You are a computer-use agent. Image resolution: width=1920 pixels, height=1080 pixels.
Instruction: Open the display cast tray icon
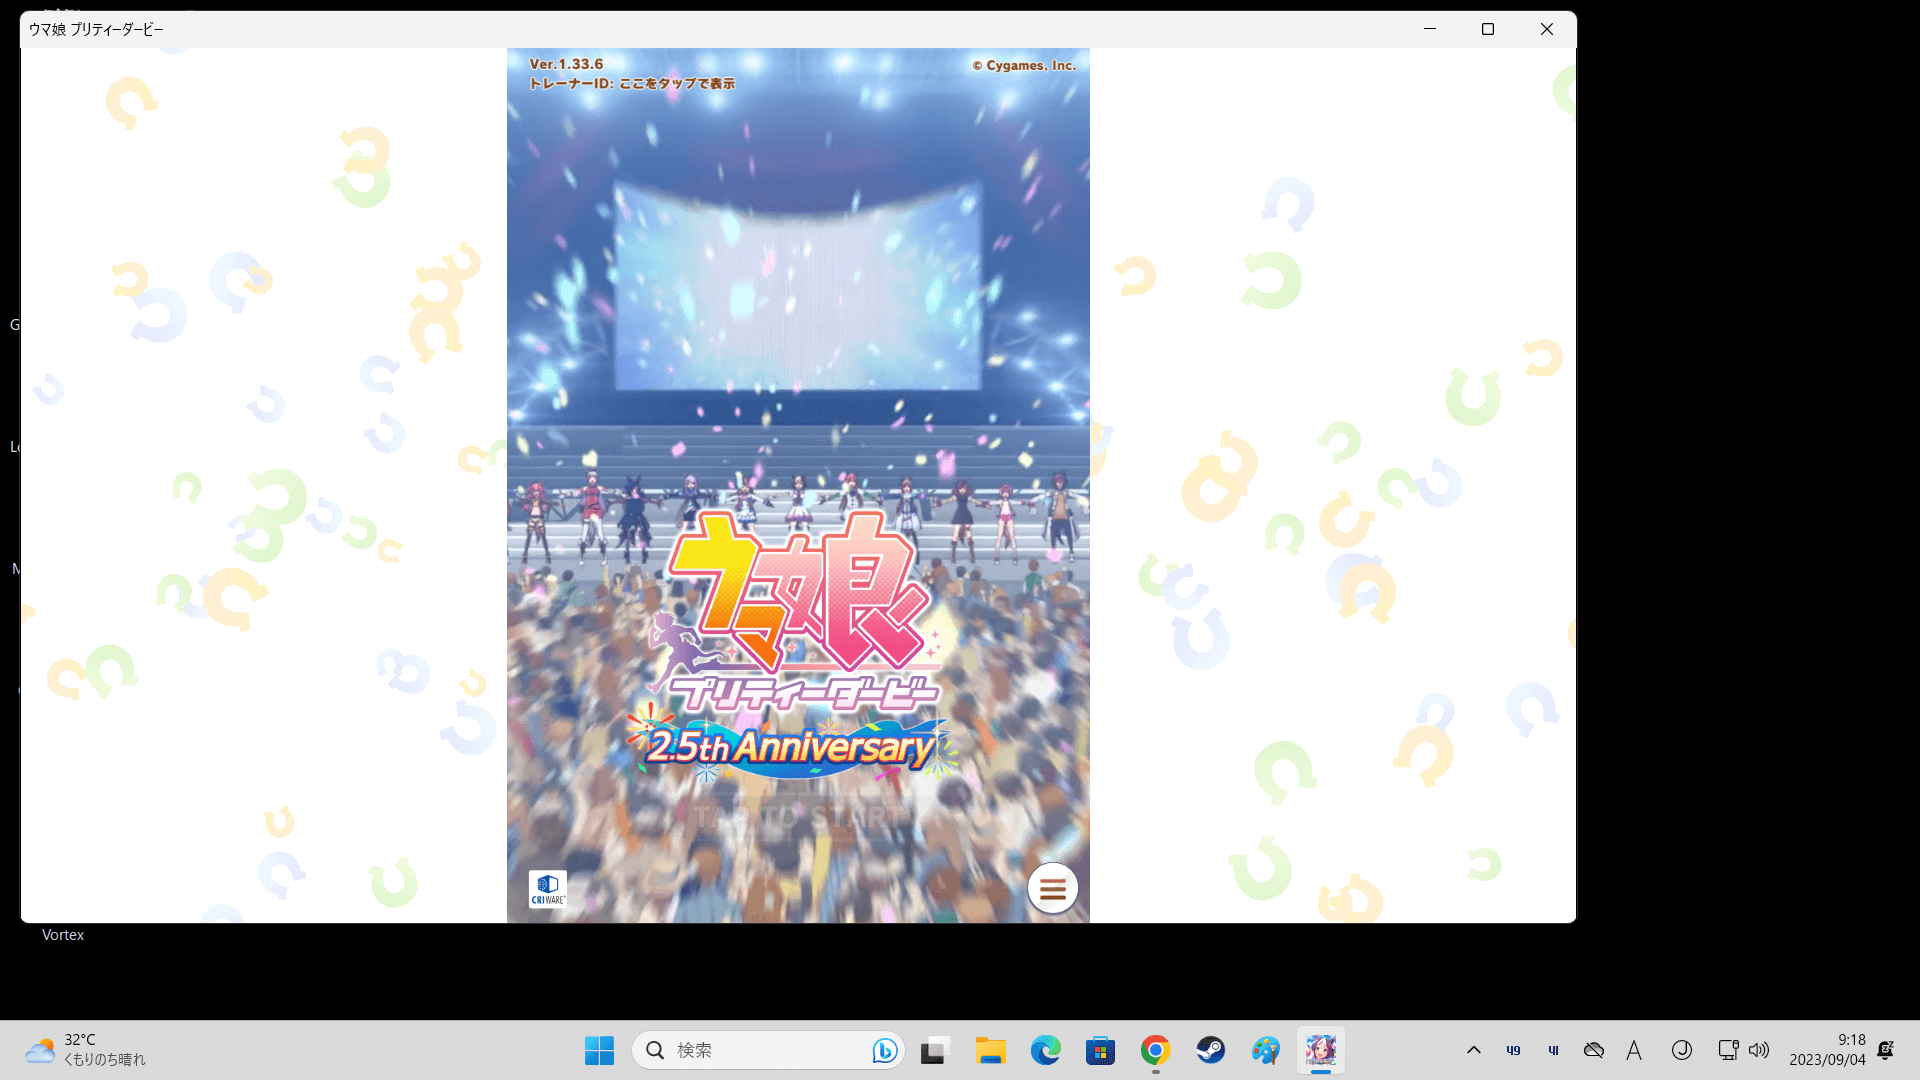(x=1727, y=1050)
